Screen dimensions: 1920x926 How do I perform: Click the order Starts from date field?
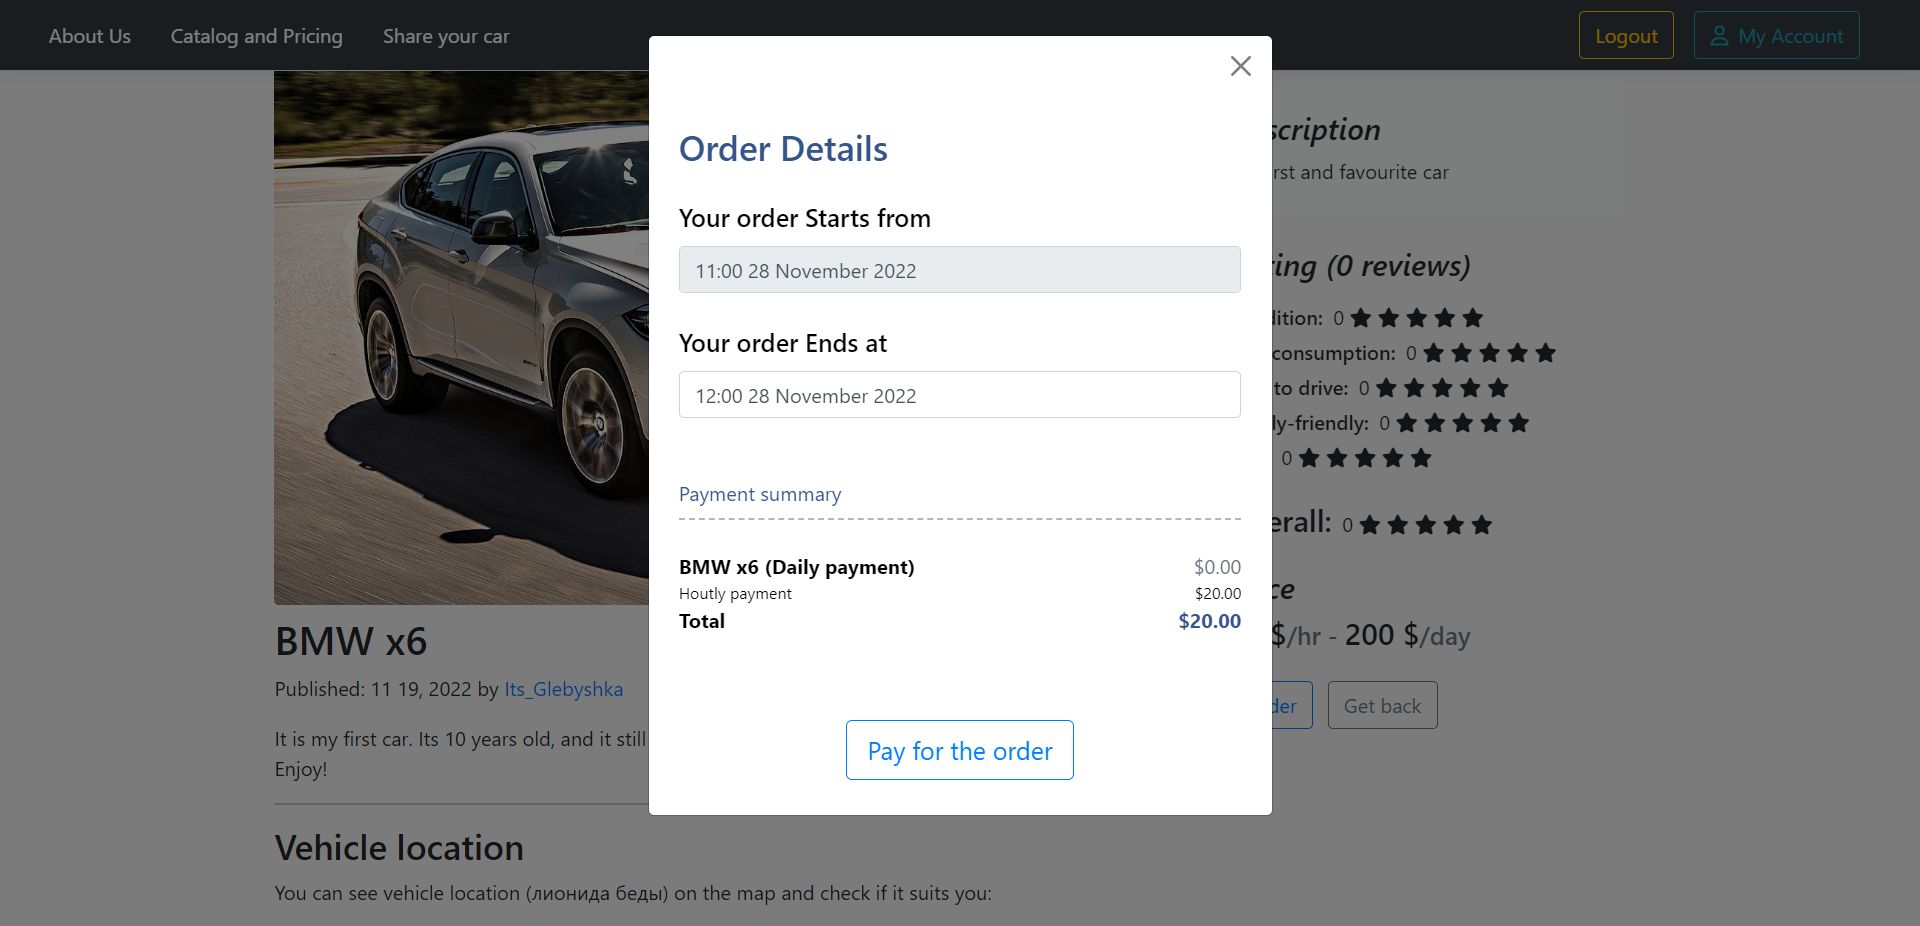959,270
